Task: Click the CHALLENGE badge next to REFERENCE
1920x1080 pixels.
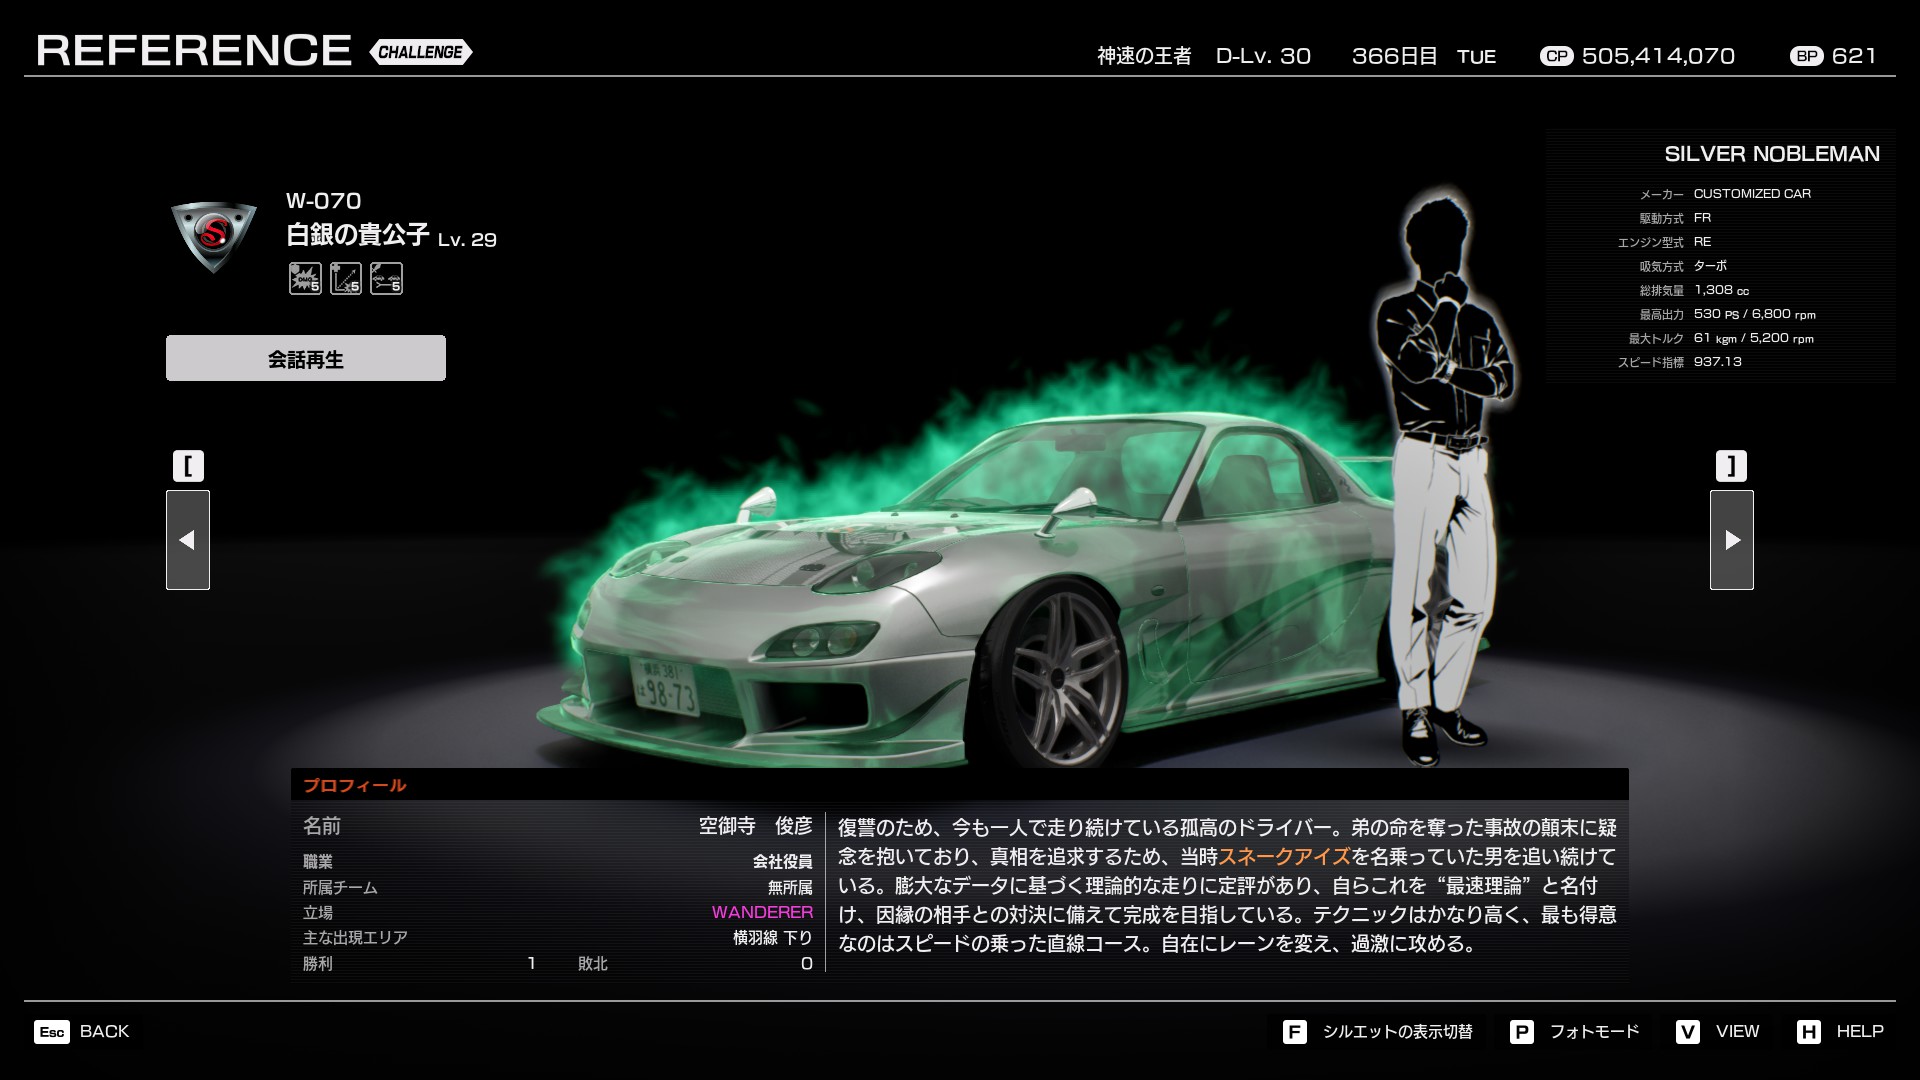Action: tap(421, 52)
